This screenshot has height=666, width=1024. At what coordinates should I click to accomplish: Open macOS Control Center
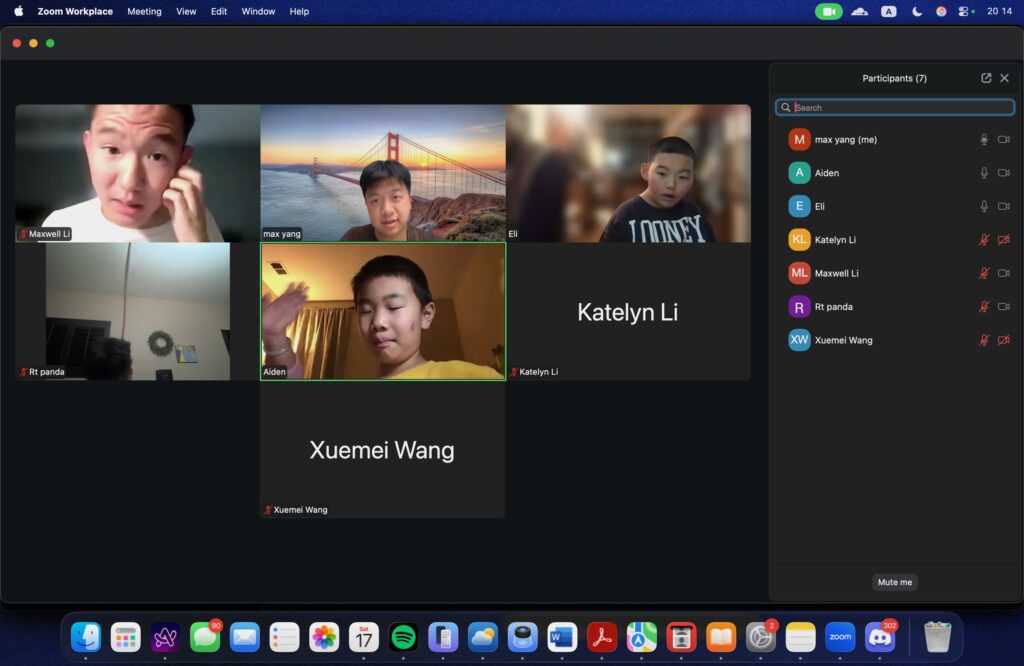click(965, 12)
